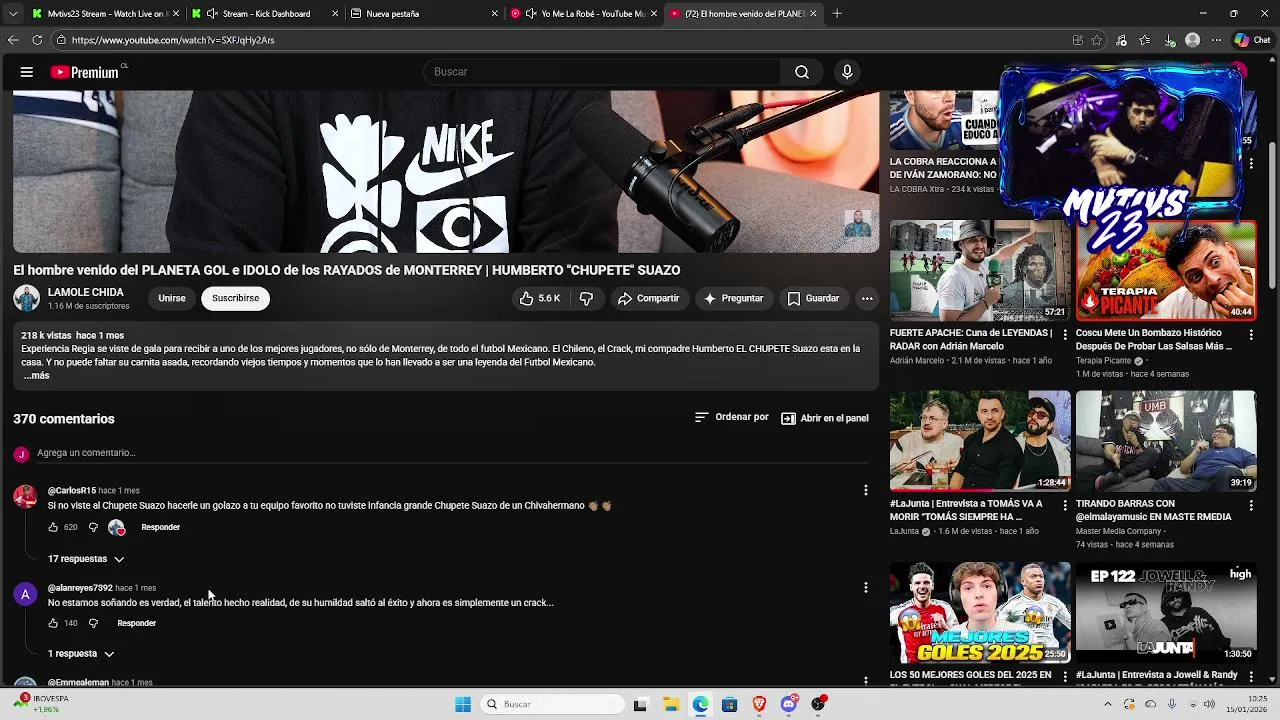Open FUERTE APACHE video thumbnail
The image size is (1280, 720).
(x=980, y=270)
